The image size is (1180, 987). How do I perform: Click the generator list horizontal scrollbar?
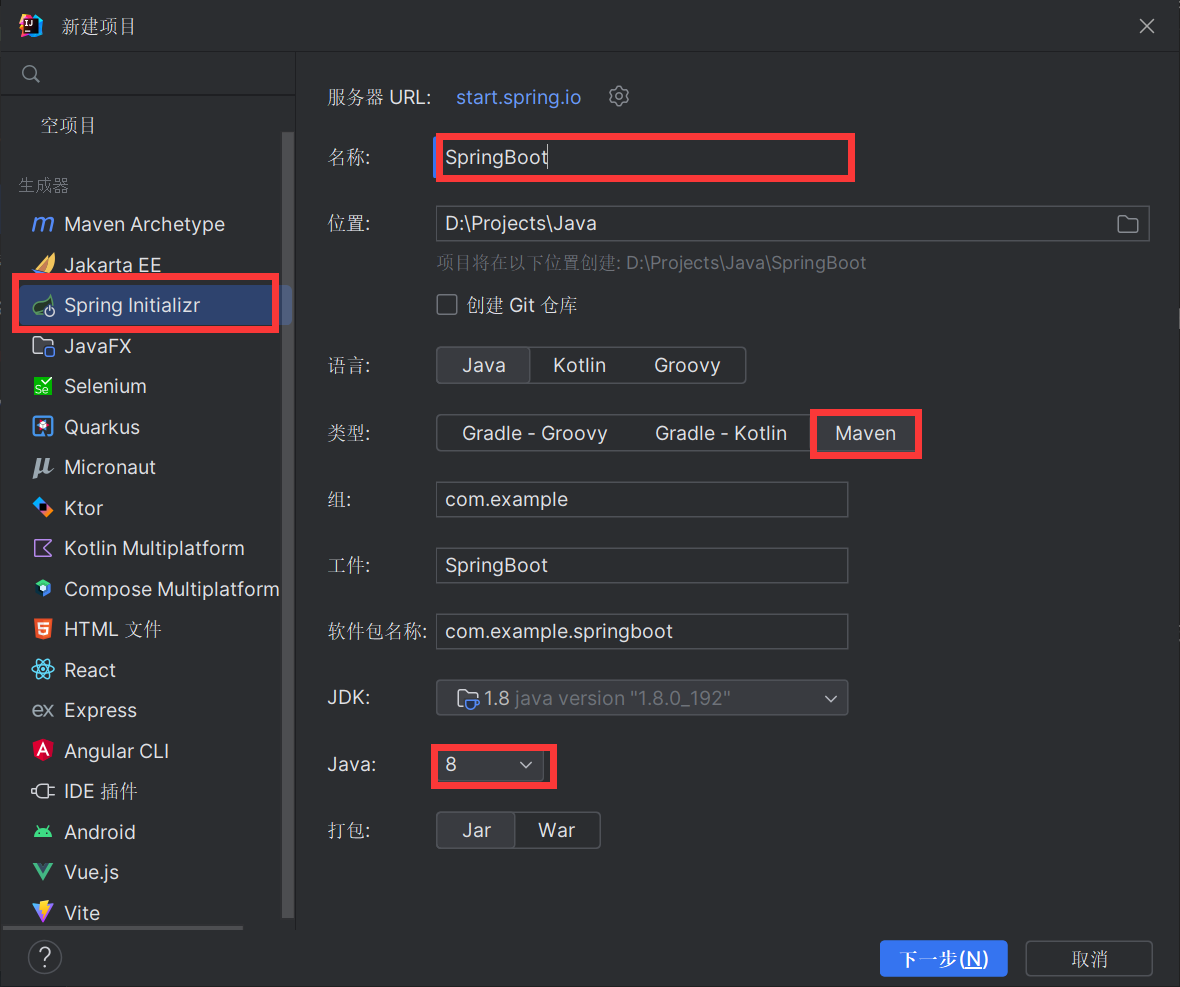pos(123,928)
